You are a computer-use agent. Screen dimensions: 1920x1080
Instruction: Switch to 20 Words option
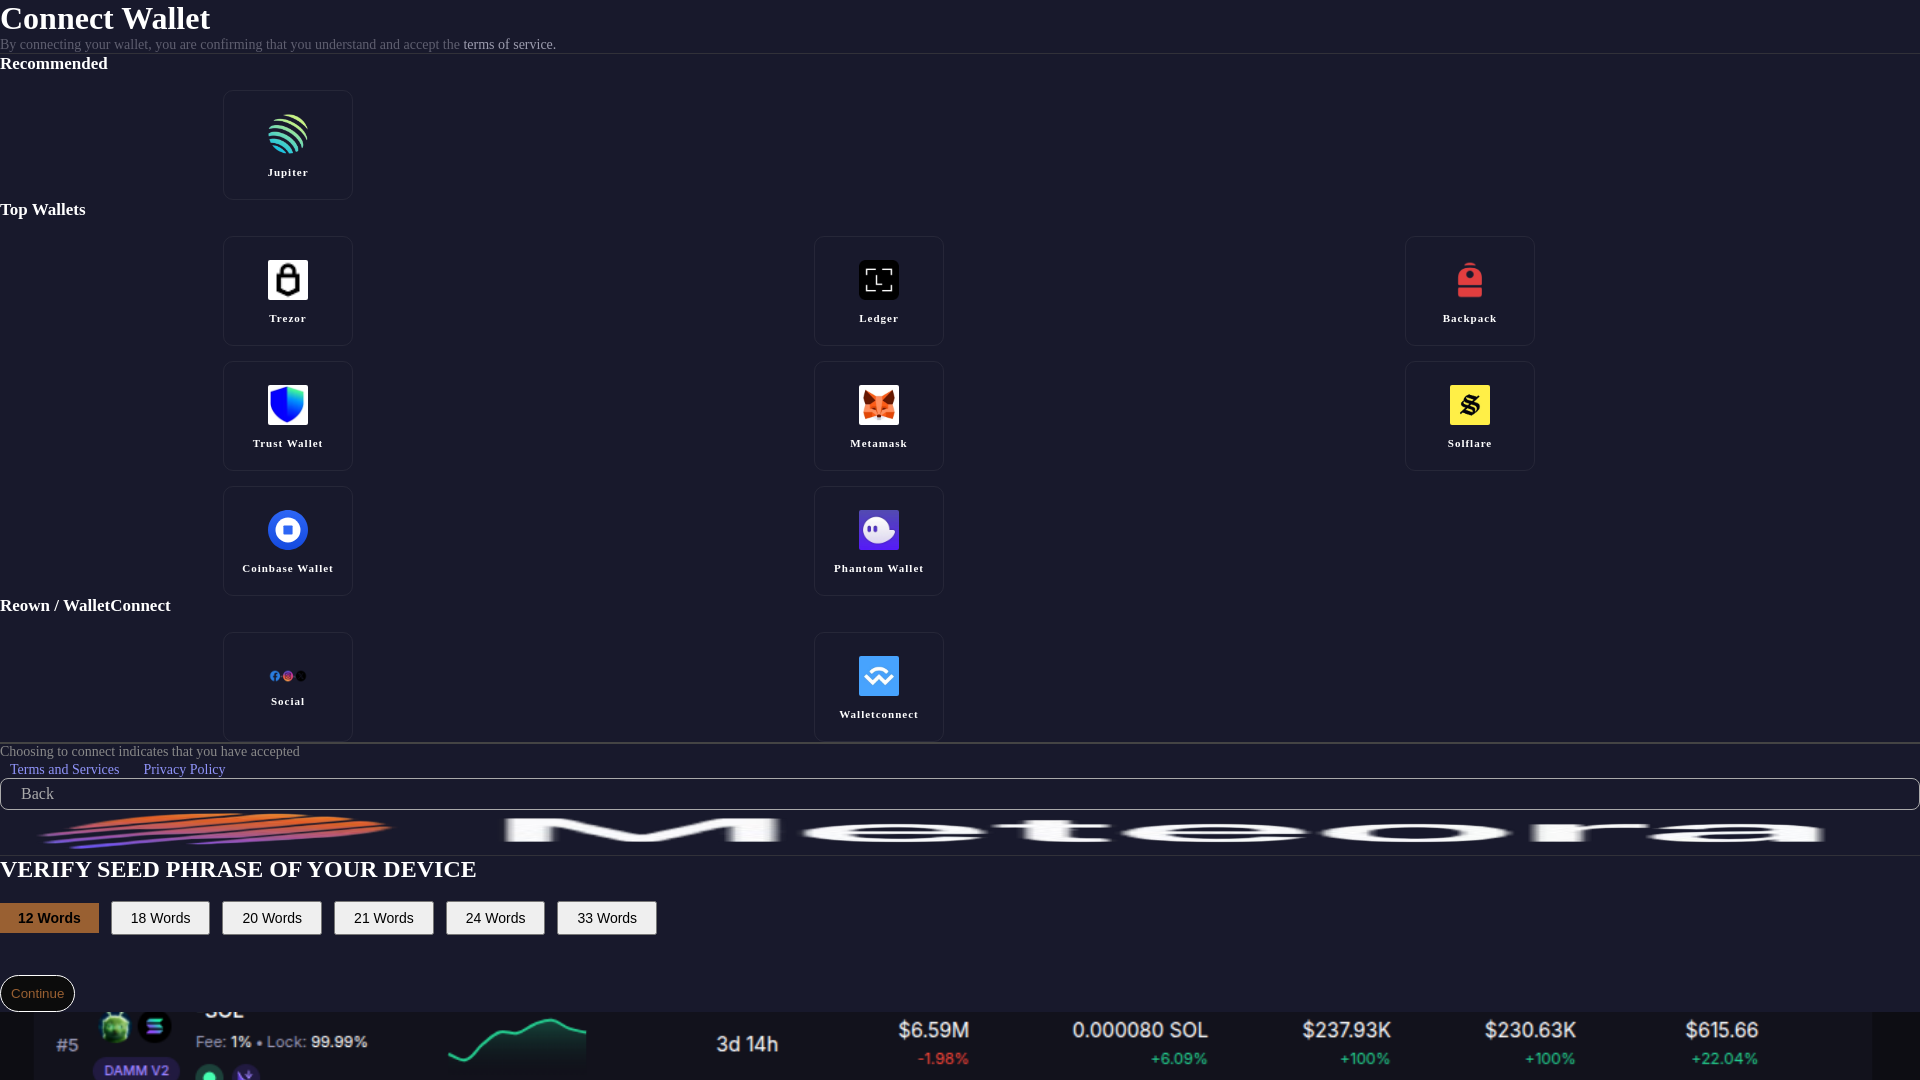pyautogui.click(x=272, y=918)
